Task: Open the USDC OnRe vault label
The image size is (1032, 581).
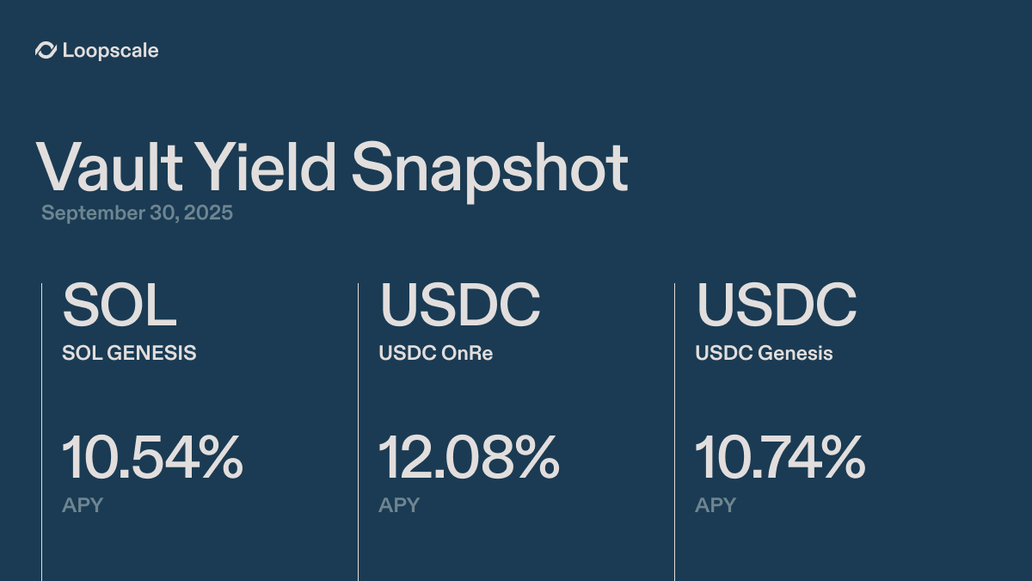Action: [435, 353]
